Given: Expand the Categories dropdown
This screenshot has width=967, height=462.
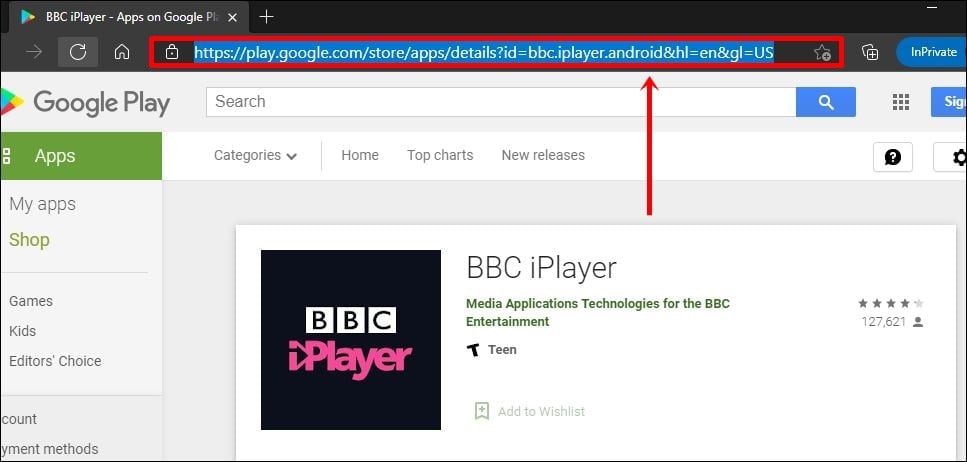Looking at the screenshot, I should [x=255, y=155].
